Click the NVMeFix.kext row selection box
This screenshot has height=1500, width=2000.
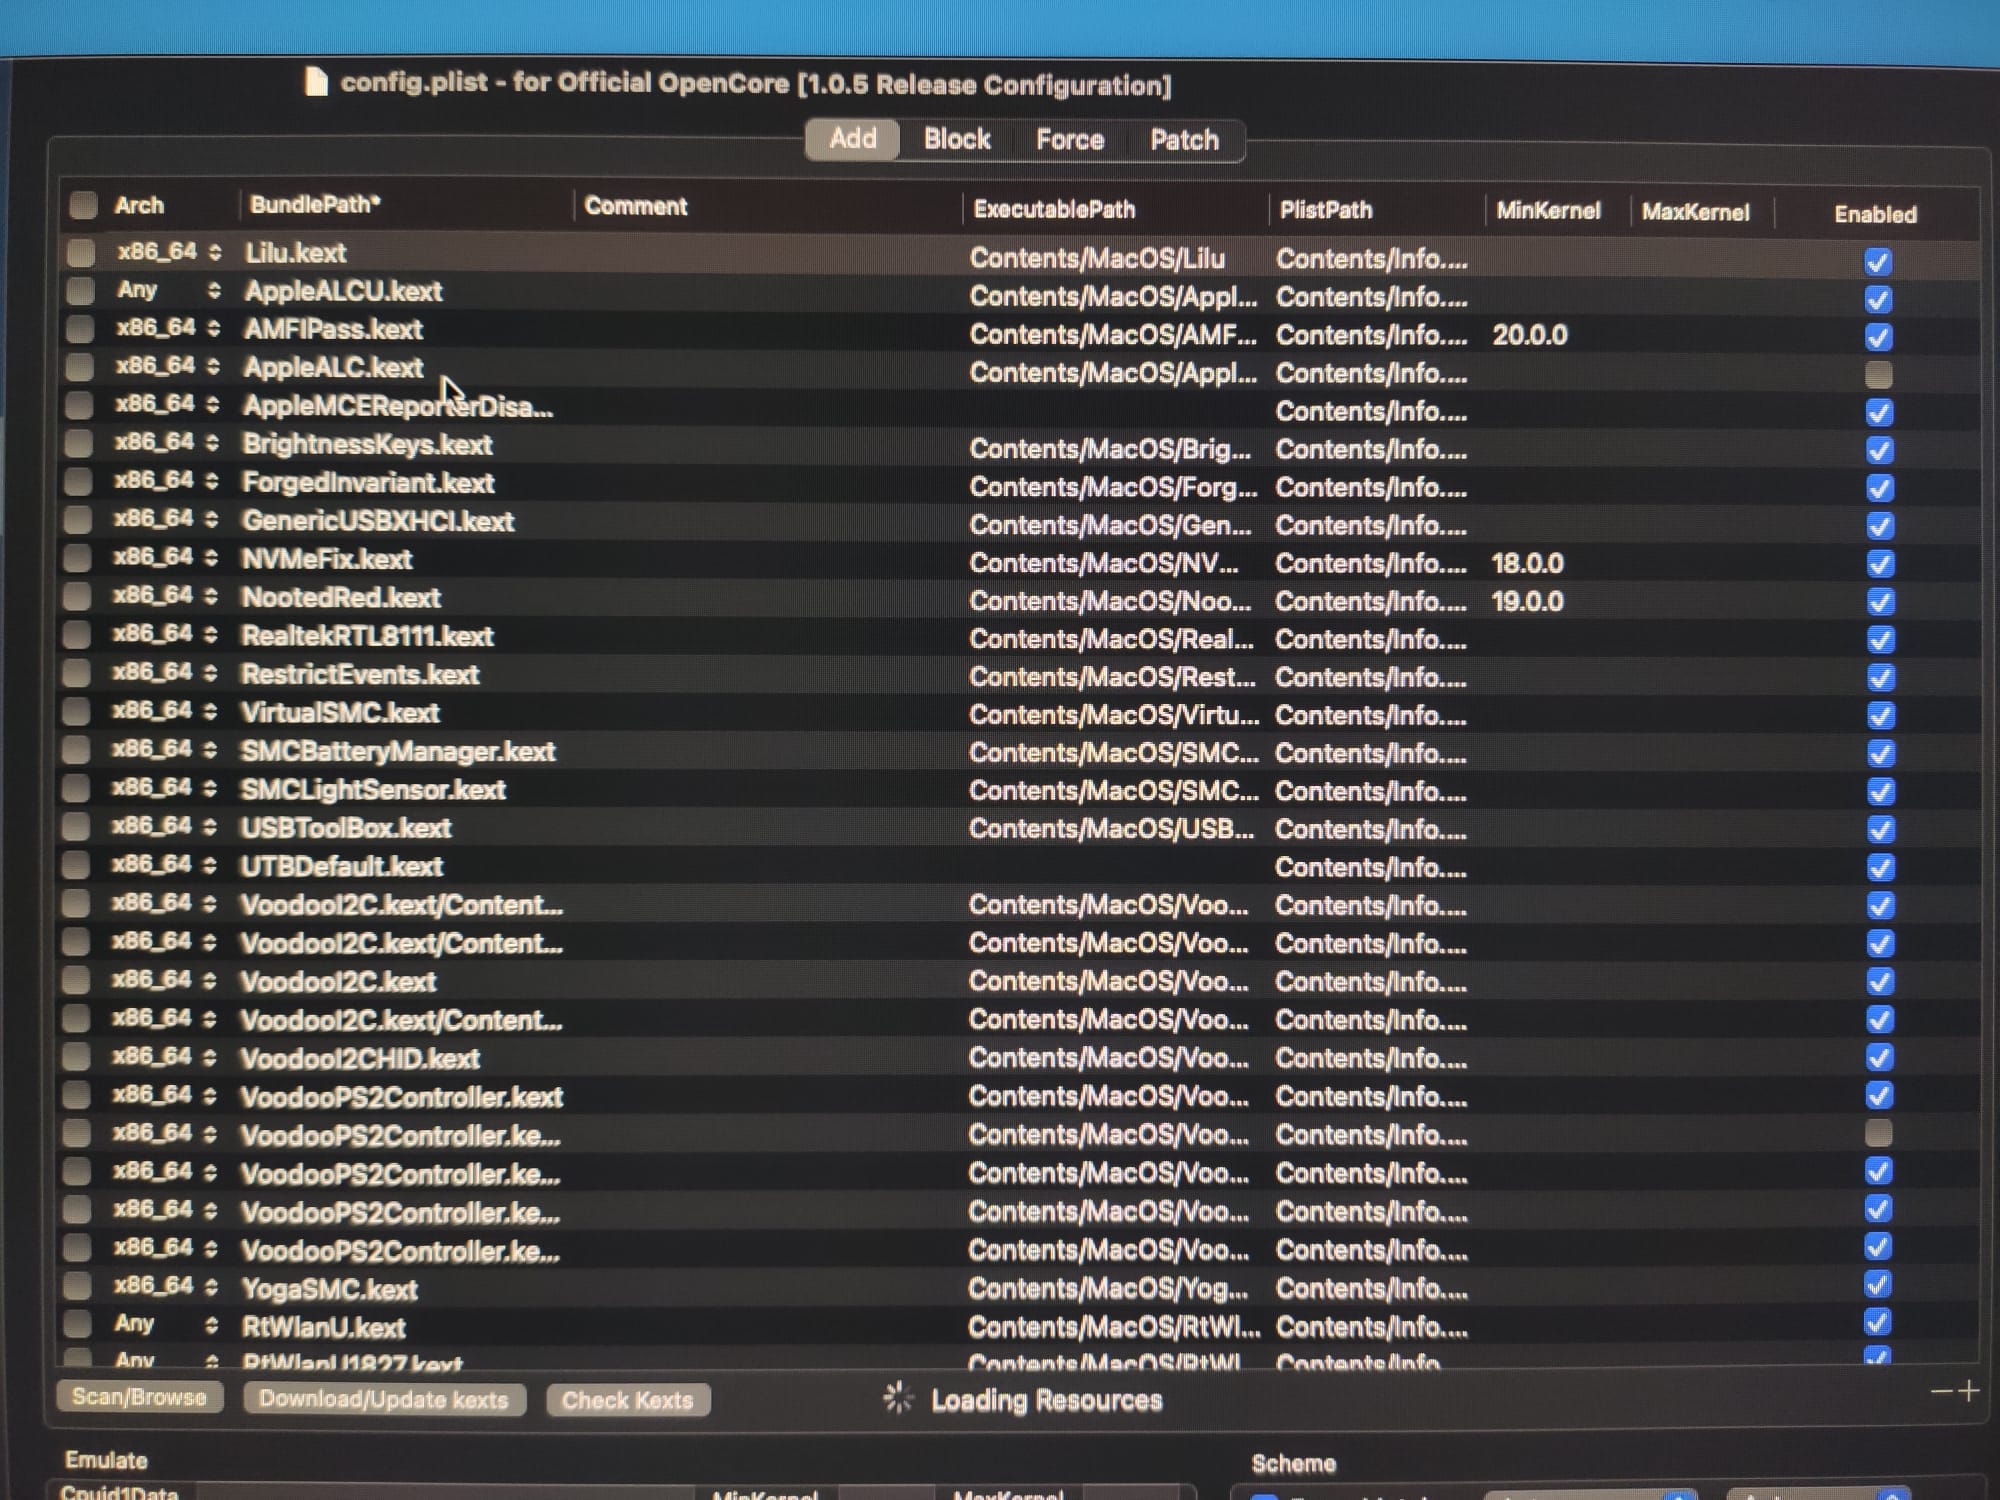click(x=78, y=558)
